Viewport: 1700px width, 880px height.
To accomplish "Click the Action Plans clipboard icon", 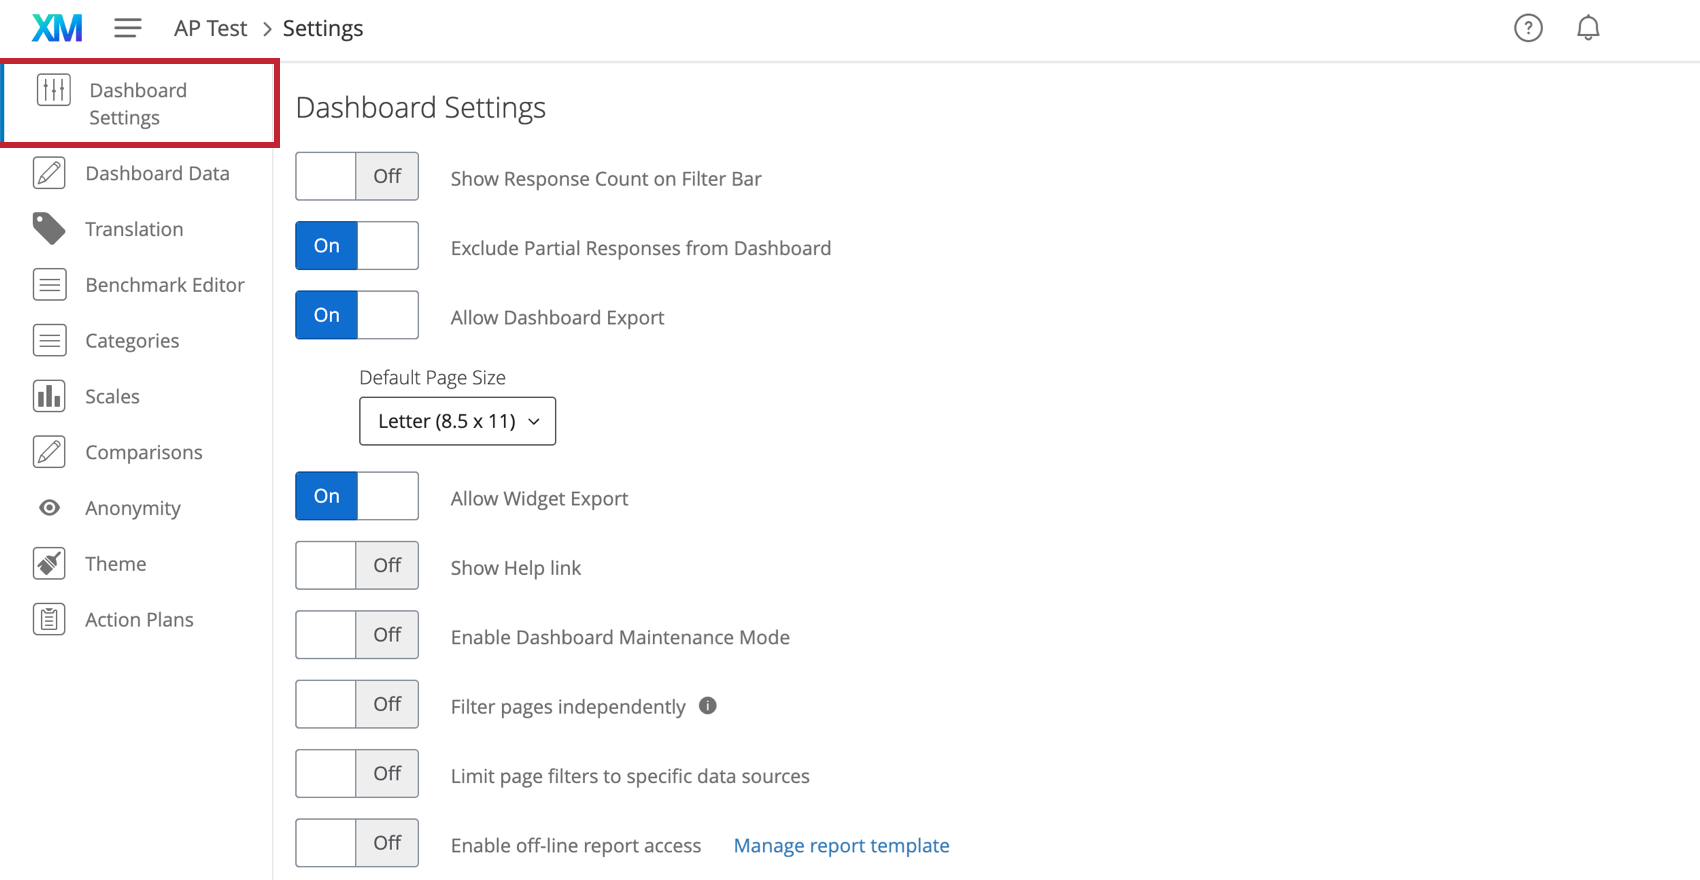I will point(49,619).
